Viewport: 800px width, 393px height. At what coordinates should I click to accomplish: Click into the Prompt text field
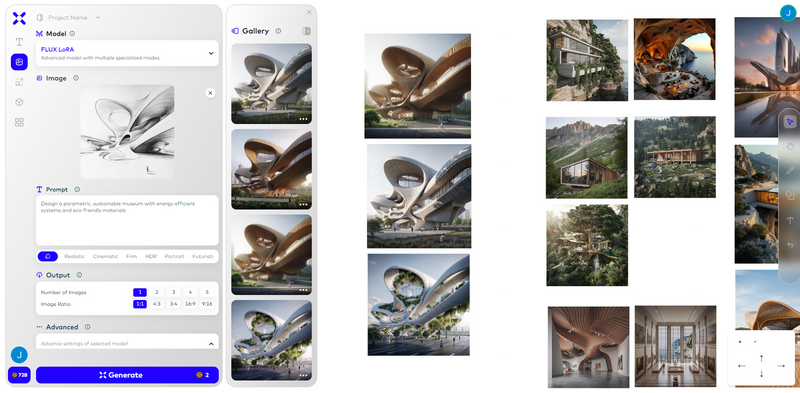pos(127,220)
